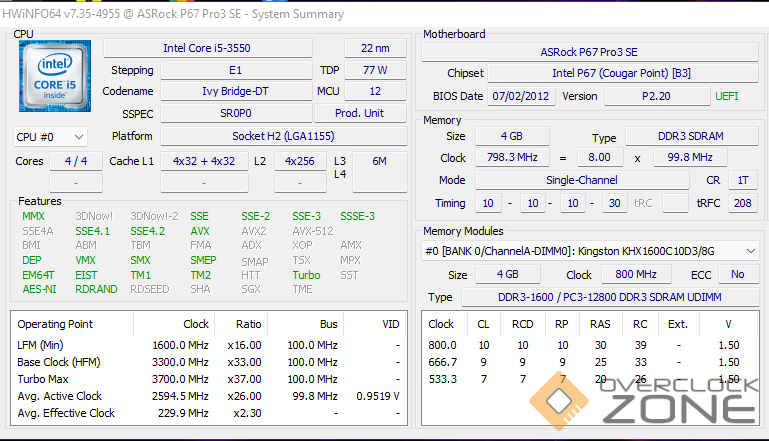Image resolution: width=769 pixels, height=441 pixels.
Task: Click the Intel Core i5-3550 name field
Action: [219, 48]
